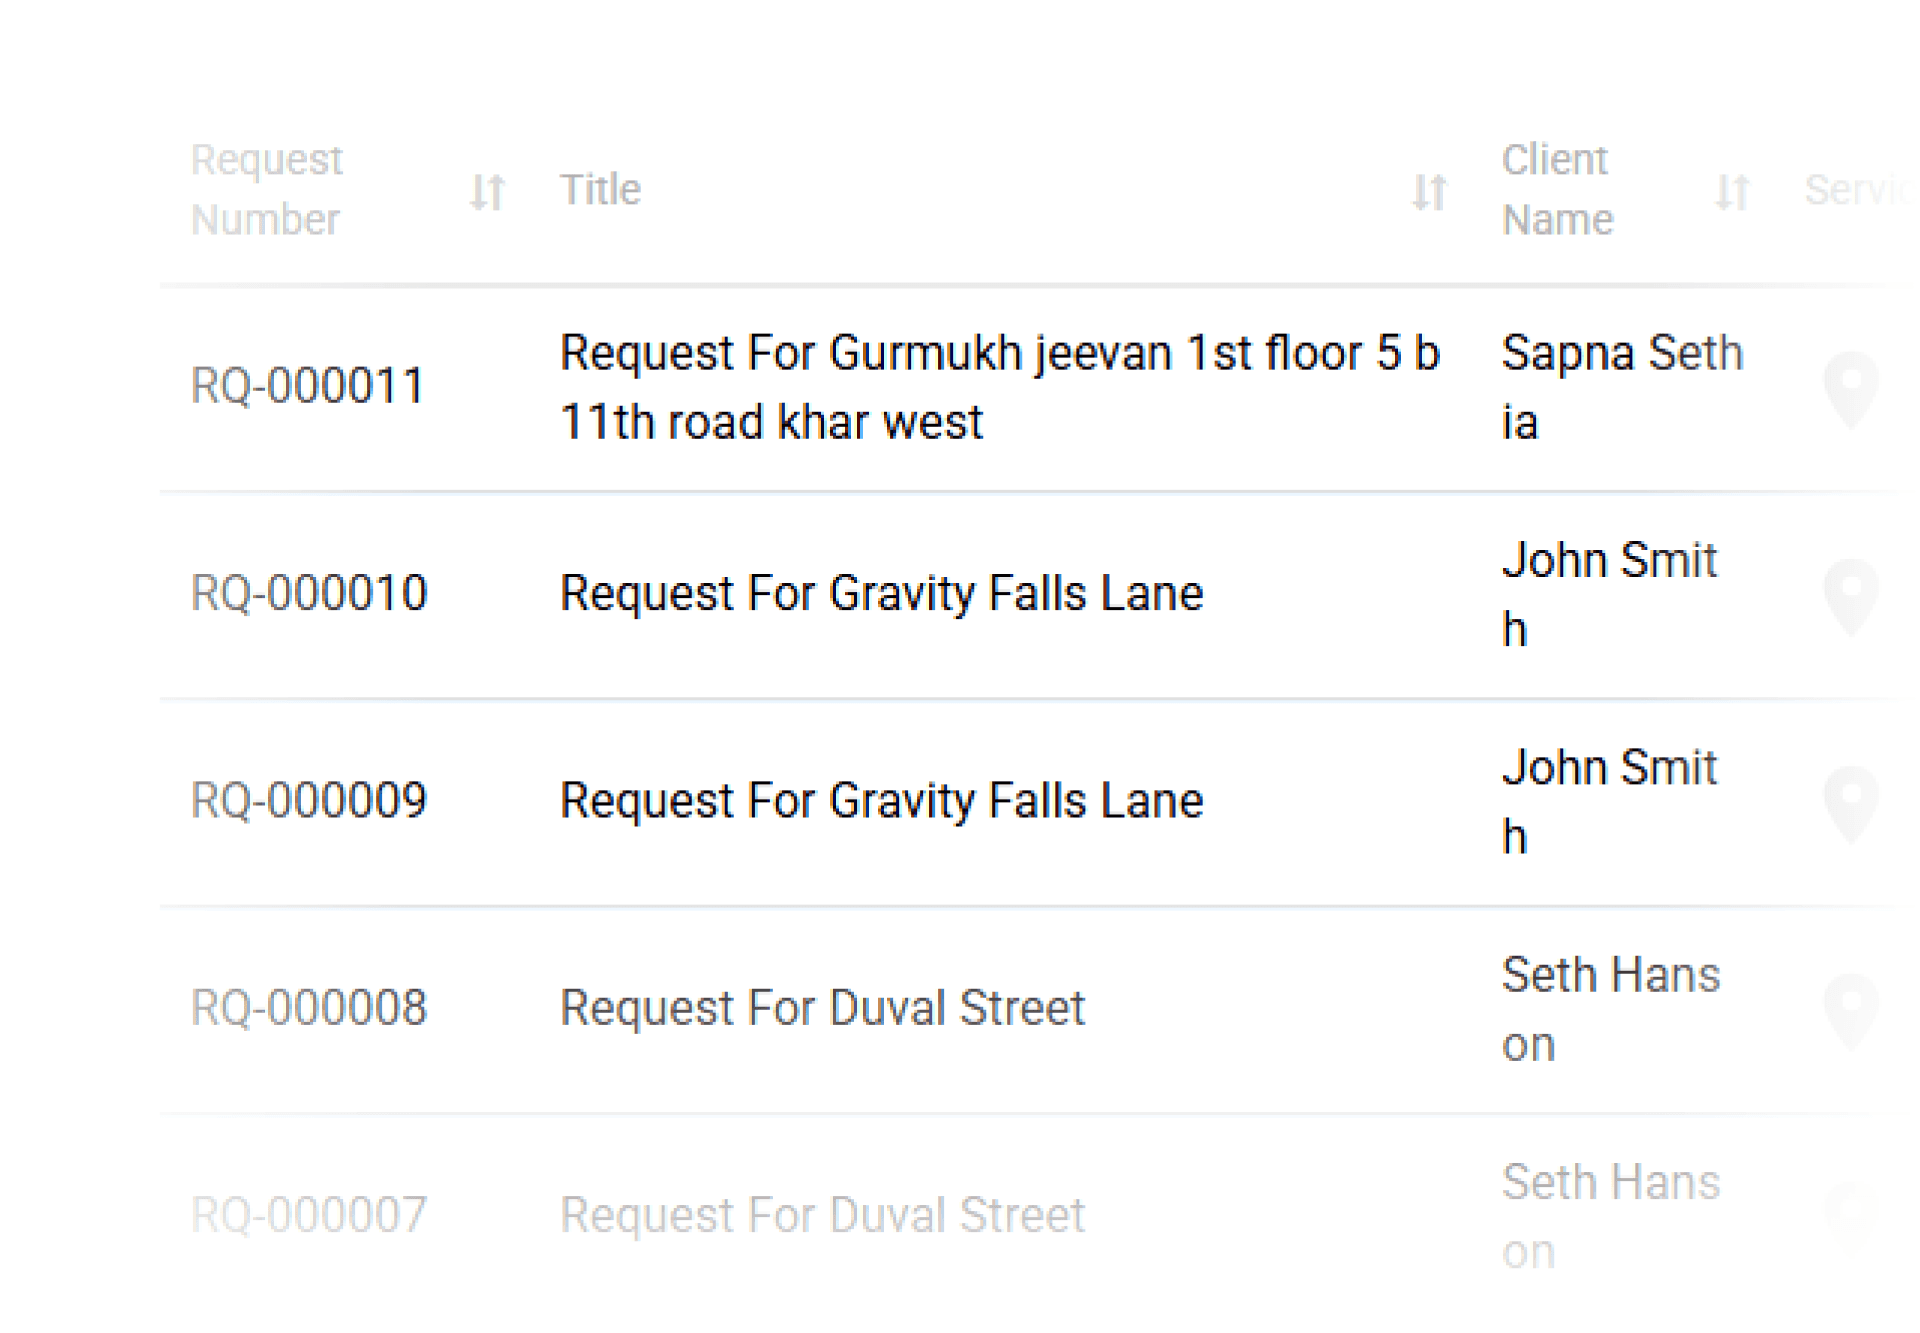Click location pin for RQ-000010

pos(1850,595)
